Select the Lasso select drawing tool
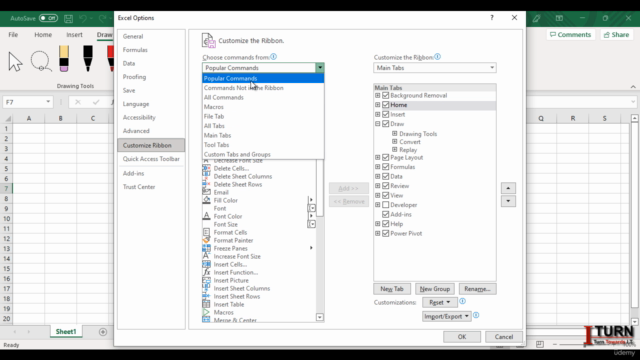 coord(41,61)
